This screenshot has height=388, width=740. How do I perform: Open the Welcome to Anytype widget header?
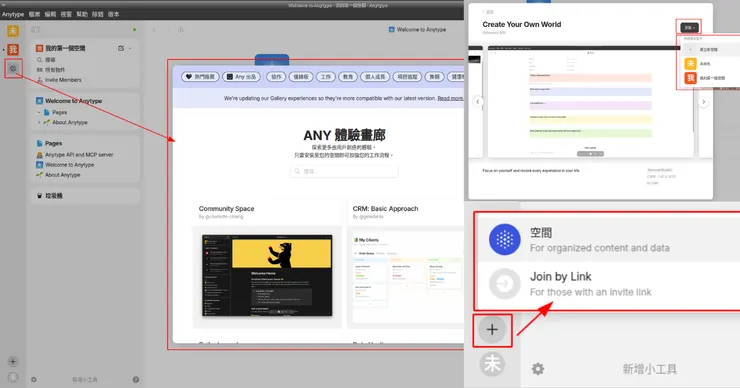coord(69,101)
